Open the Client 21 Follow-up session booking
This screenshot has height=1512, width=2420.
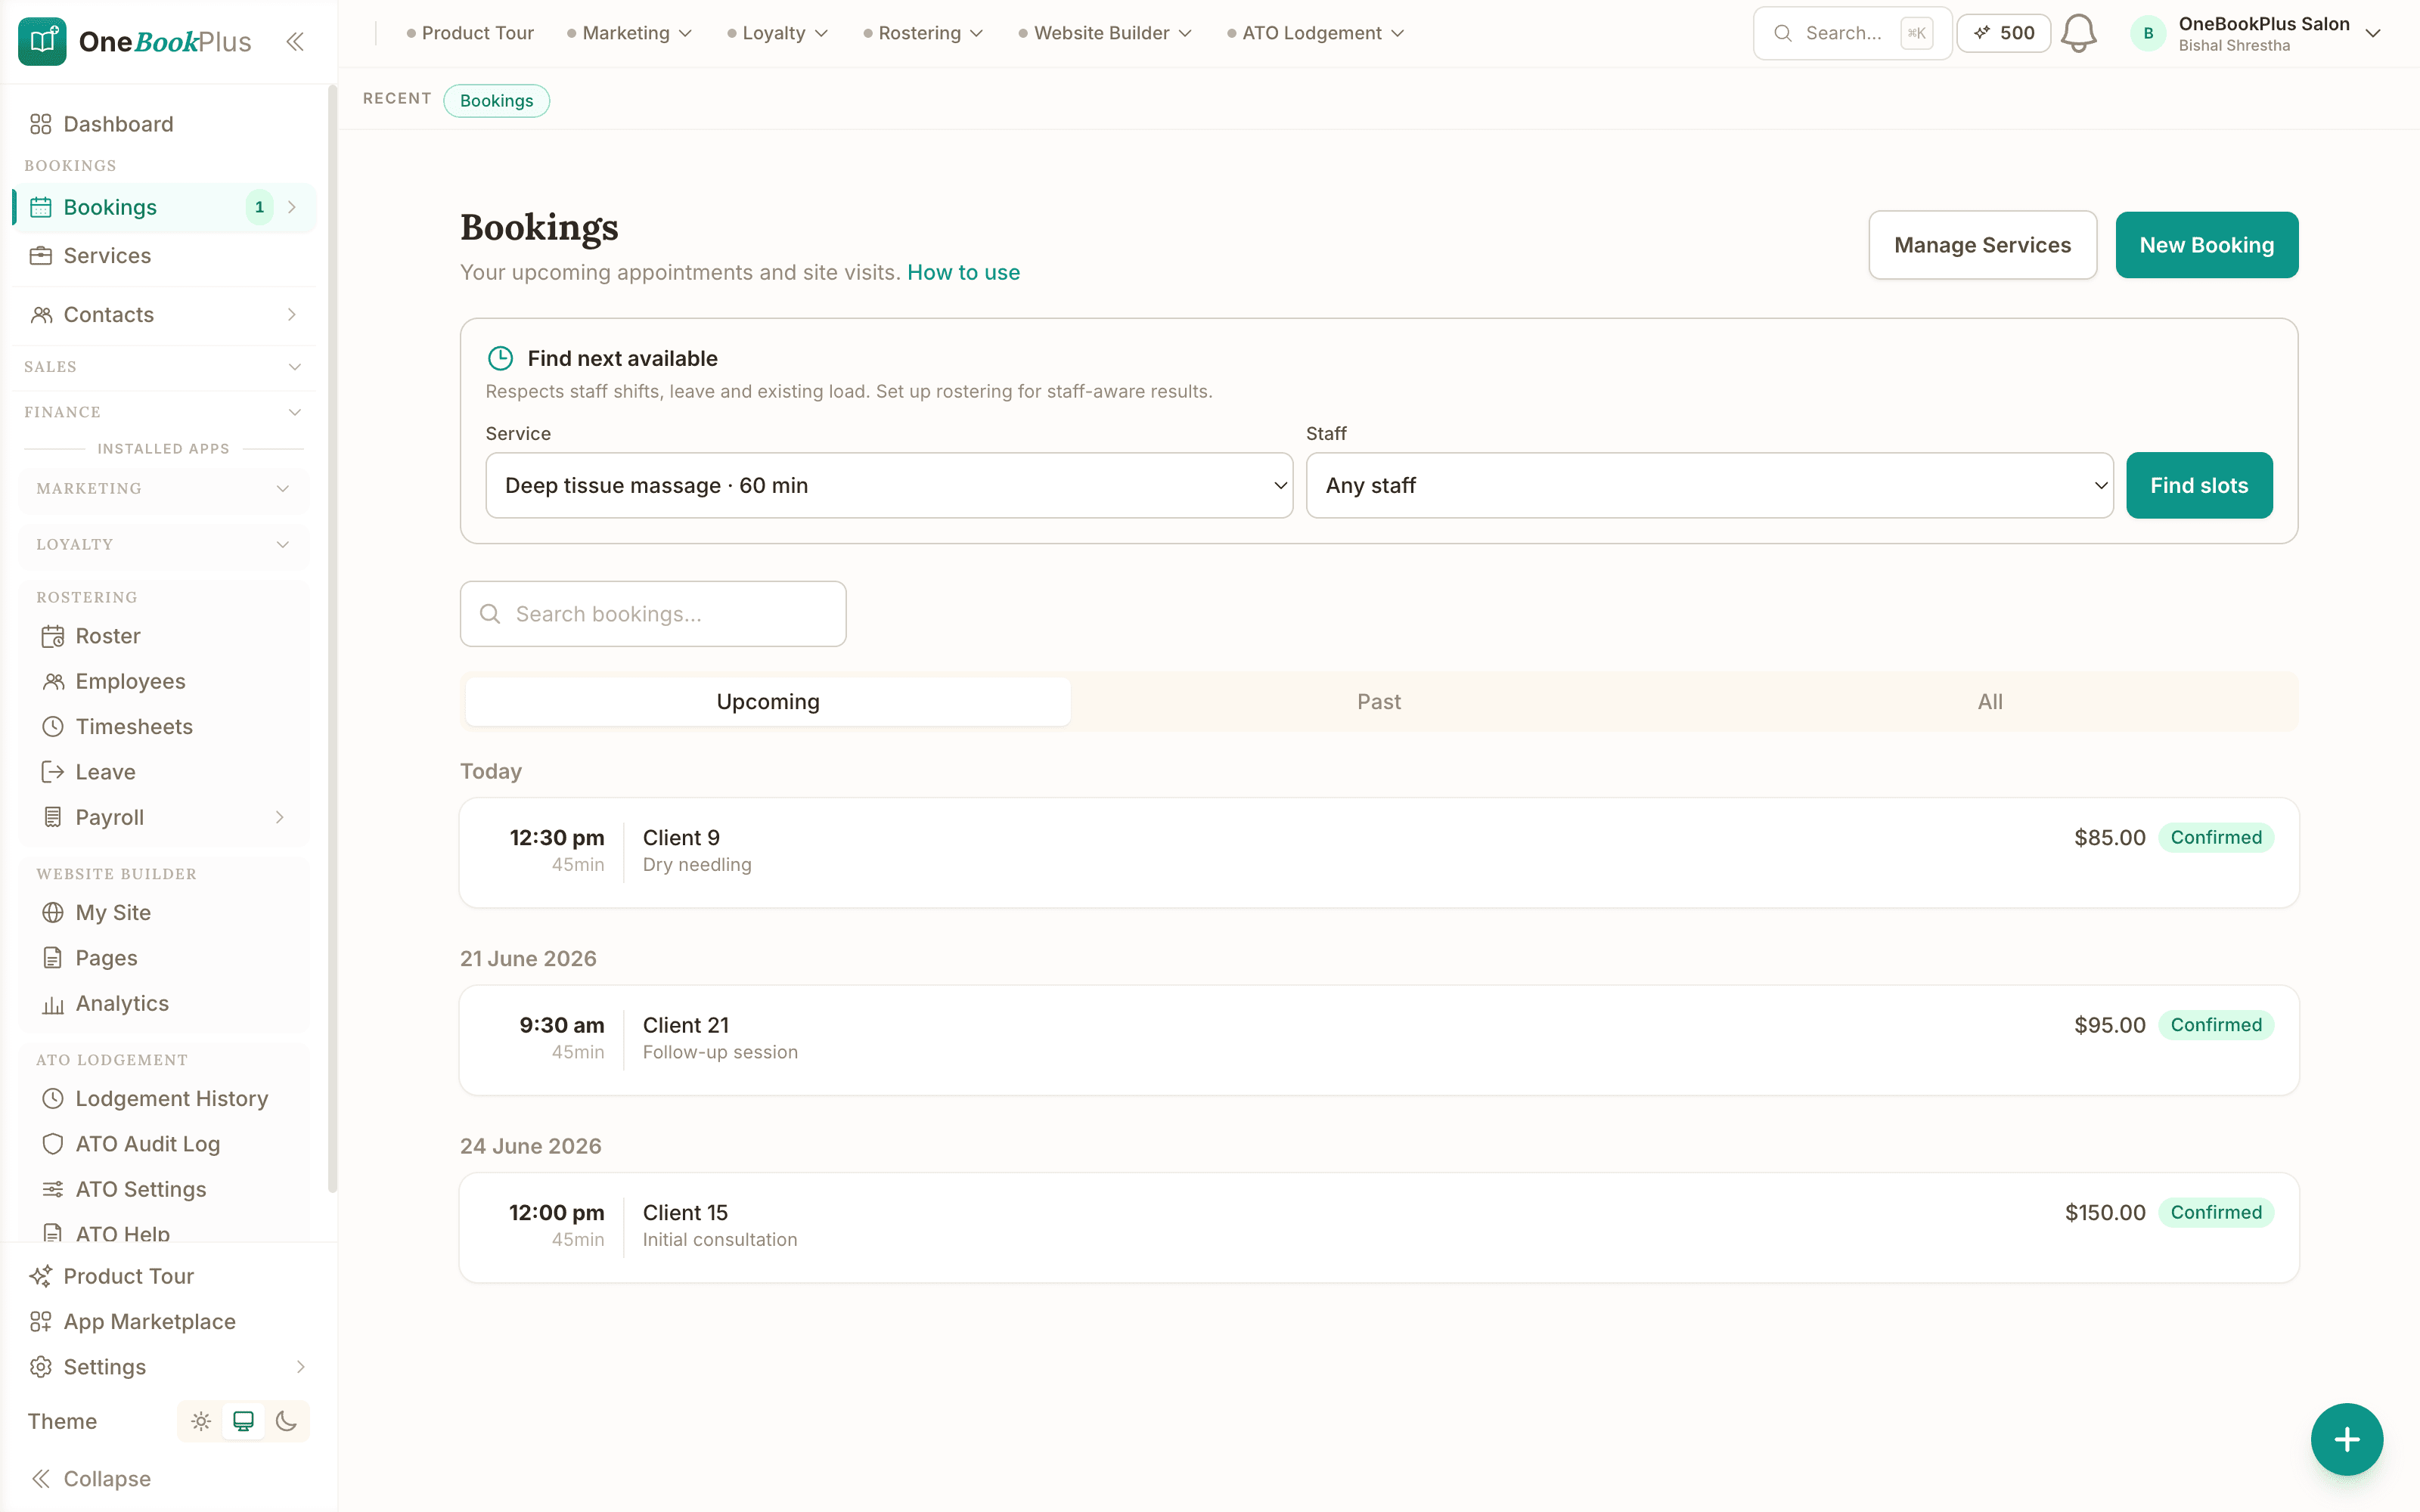point(1379,1040)
